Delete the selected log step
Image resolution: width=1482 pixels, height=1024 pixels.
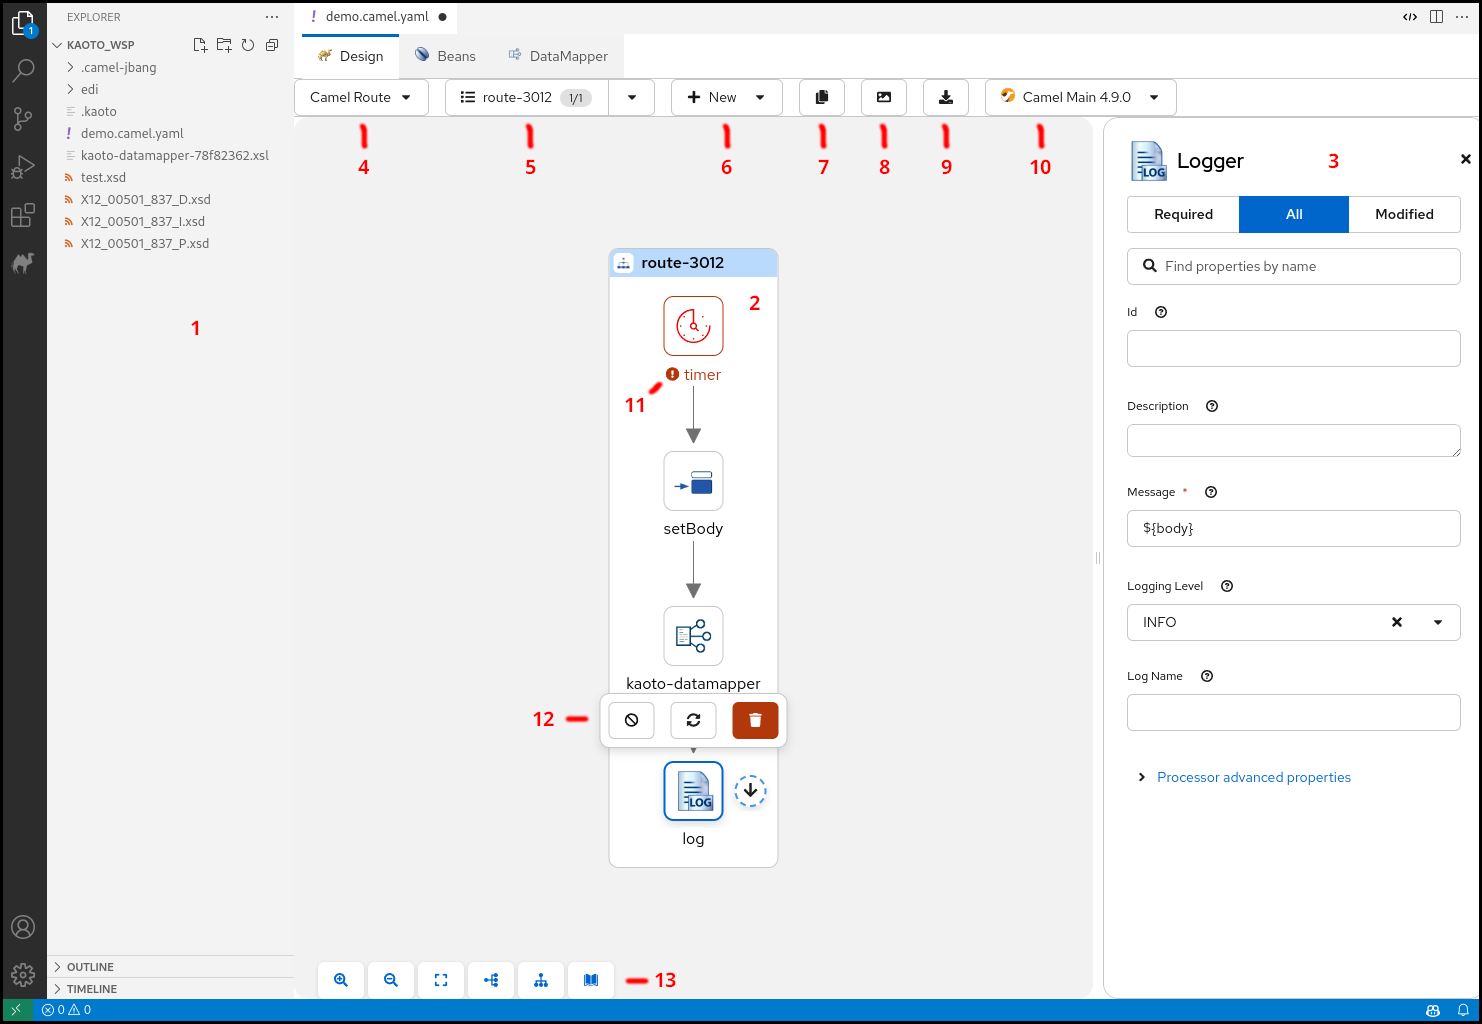(755, 720)
